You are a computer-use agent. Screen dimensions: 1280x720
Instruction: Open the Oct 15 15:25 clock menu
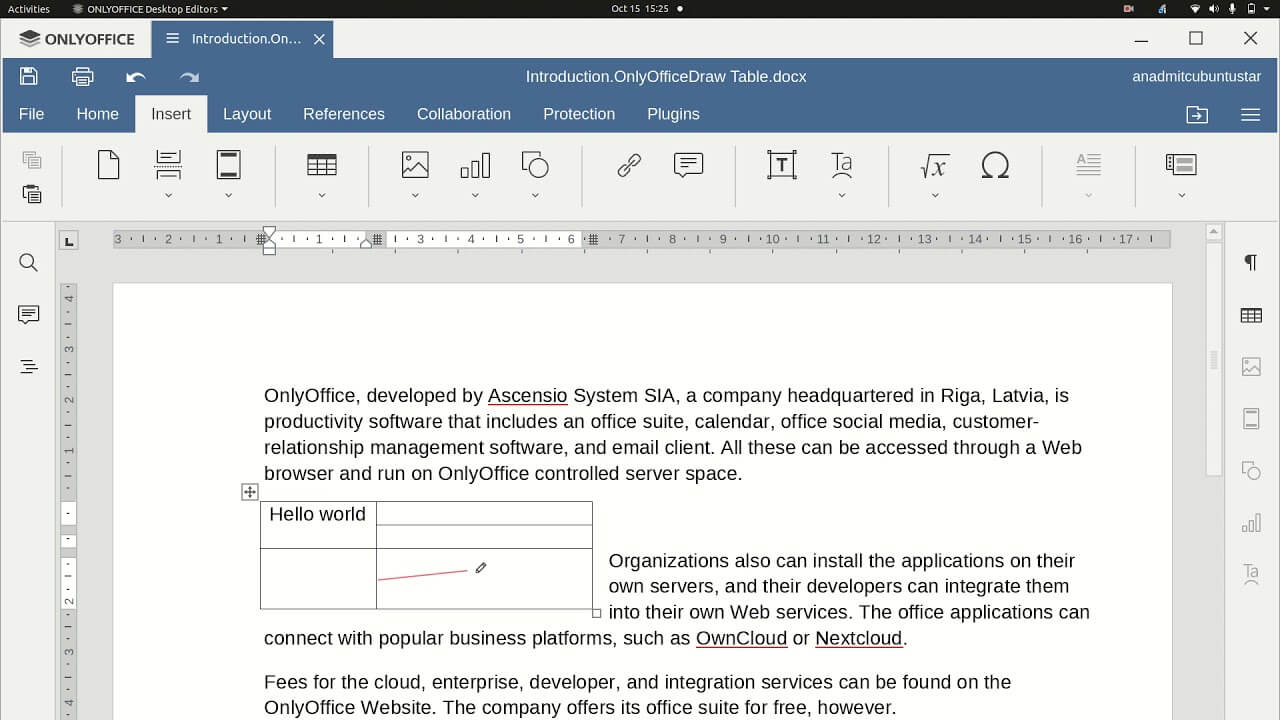point(640,9)
